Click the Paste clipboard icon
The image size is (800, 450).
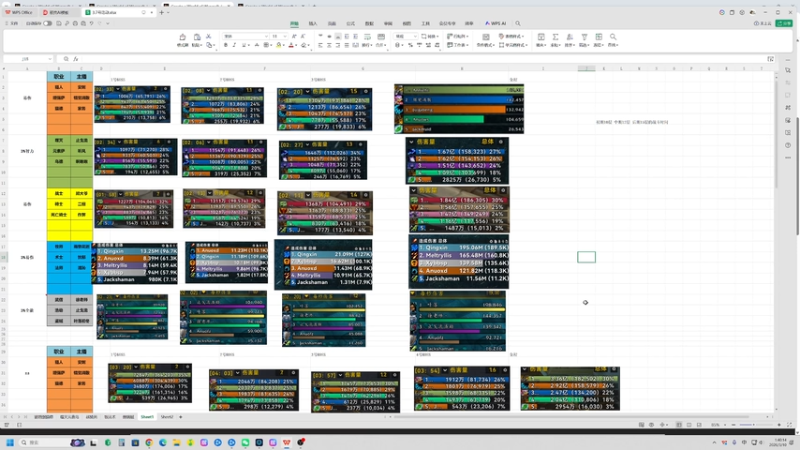pos(197,37)
